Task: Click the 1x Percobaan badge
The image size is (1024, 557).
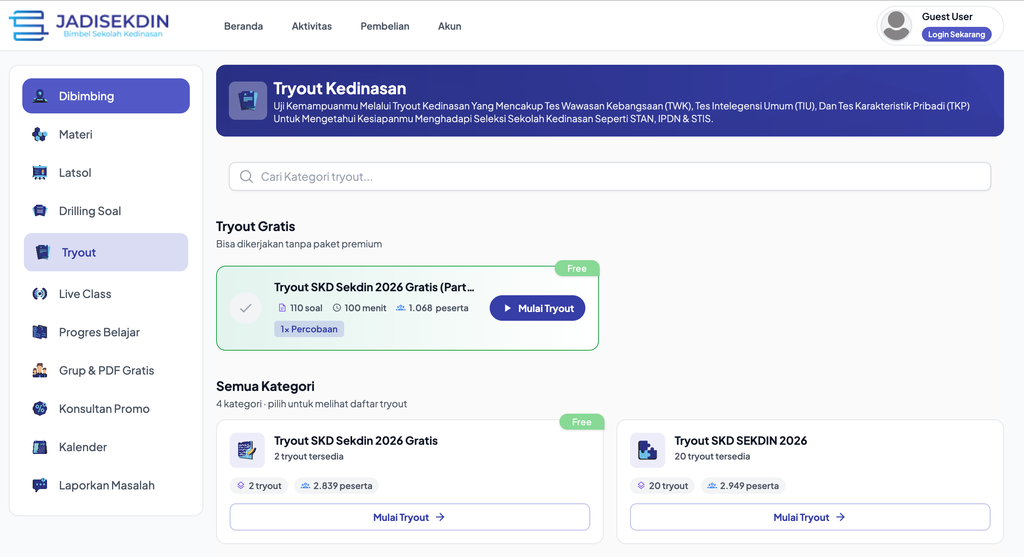Action: 309,329
